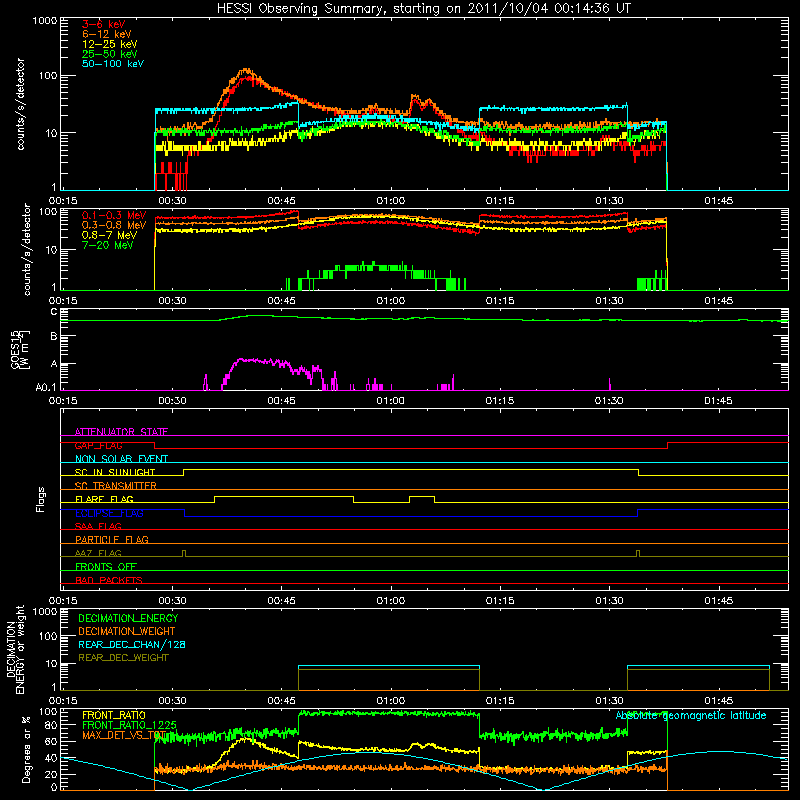This screenshot has height=800, width=800.
Task: Click the MAX_DET_VS_TOT legend entry
Action: 126,735
